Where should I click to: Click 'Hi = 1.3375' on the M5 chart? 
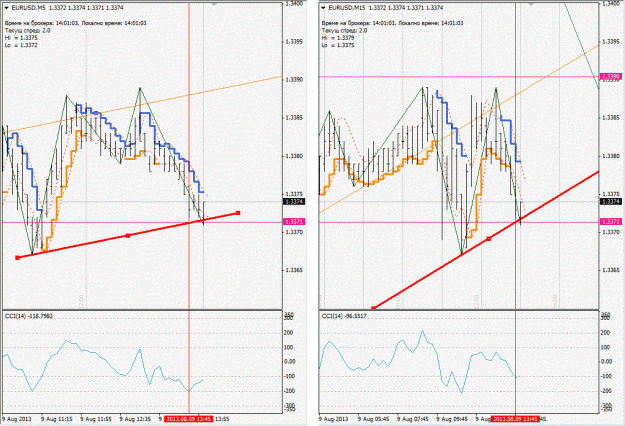[21, 38]
